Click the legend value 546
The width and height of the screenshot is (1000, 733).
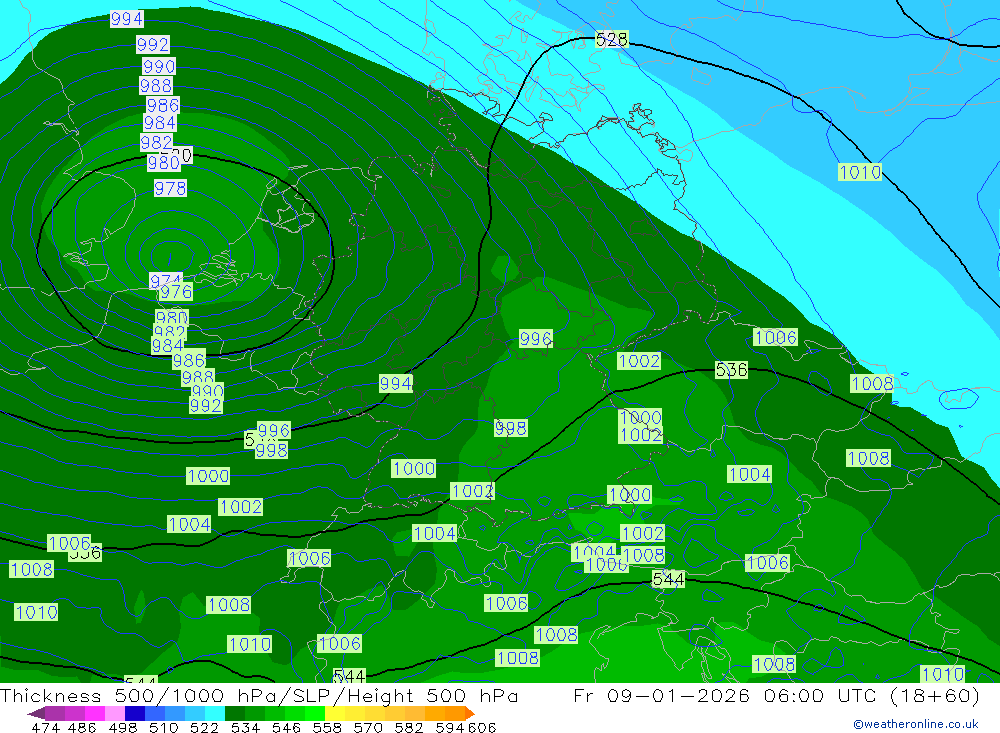click(286, 727)
